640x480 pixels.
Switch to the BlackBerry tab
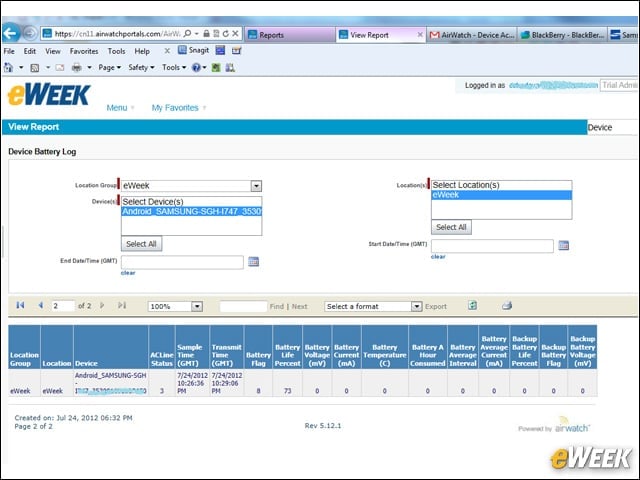point(562,35)
